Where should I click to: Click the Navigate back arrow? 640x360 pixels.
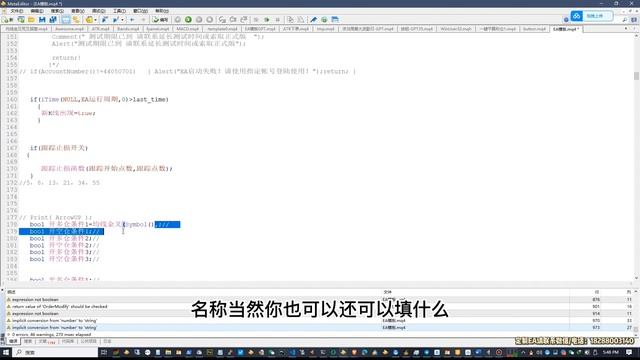point(132,20)
